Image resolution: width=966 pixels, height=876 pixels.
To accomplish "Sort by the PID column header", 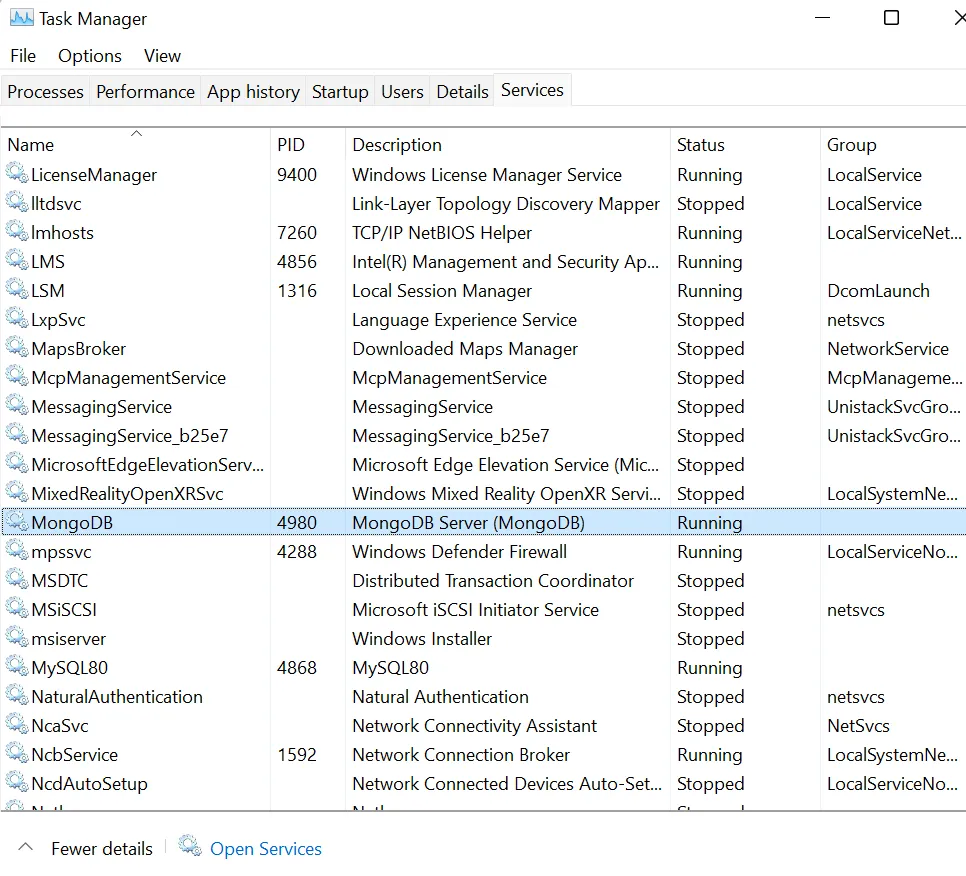I will pos(291,145).
